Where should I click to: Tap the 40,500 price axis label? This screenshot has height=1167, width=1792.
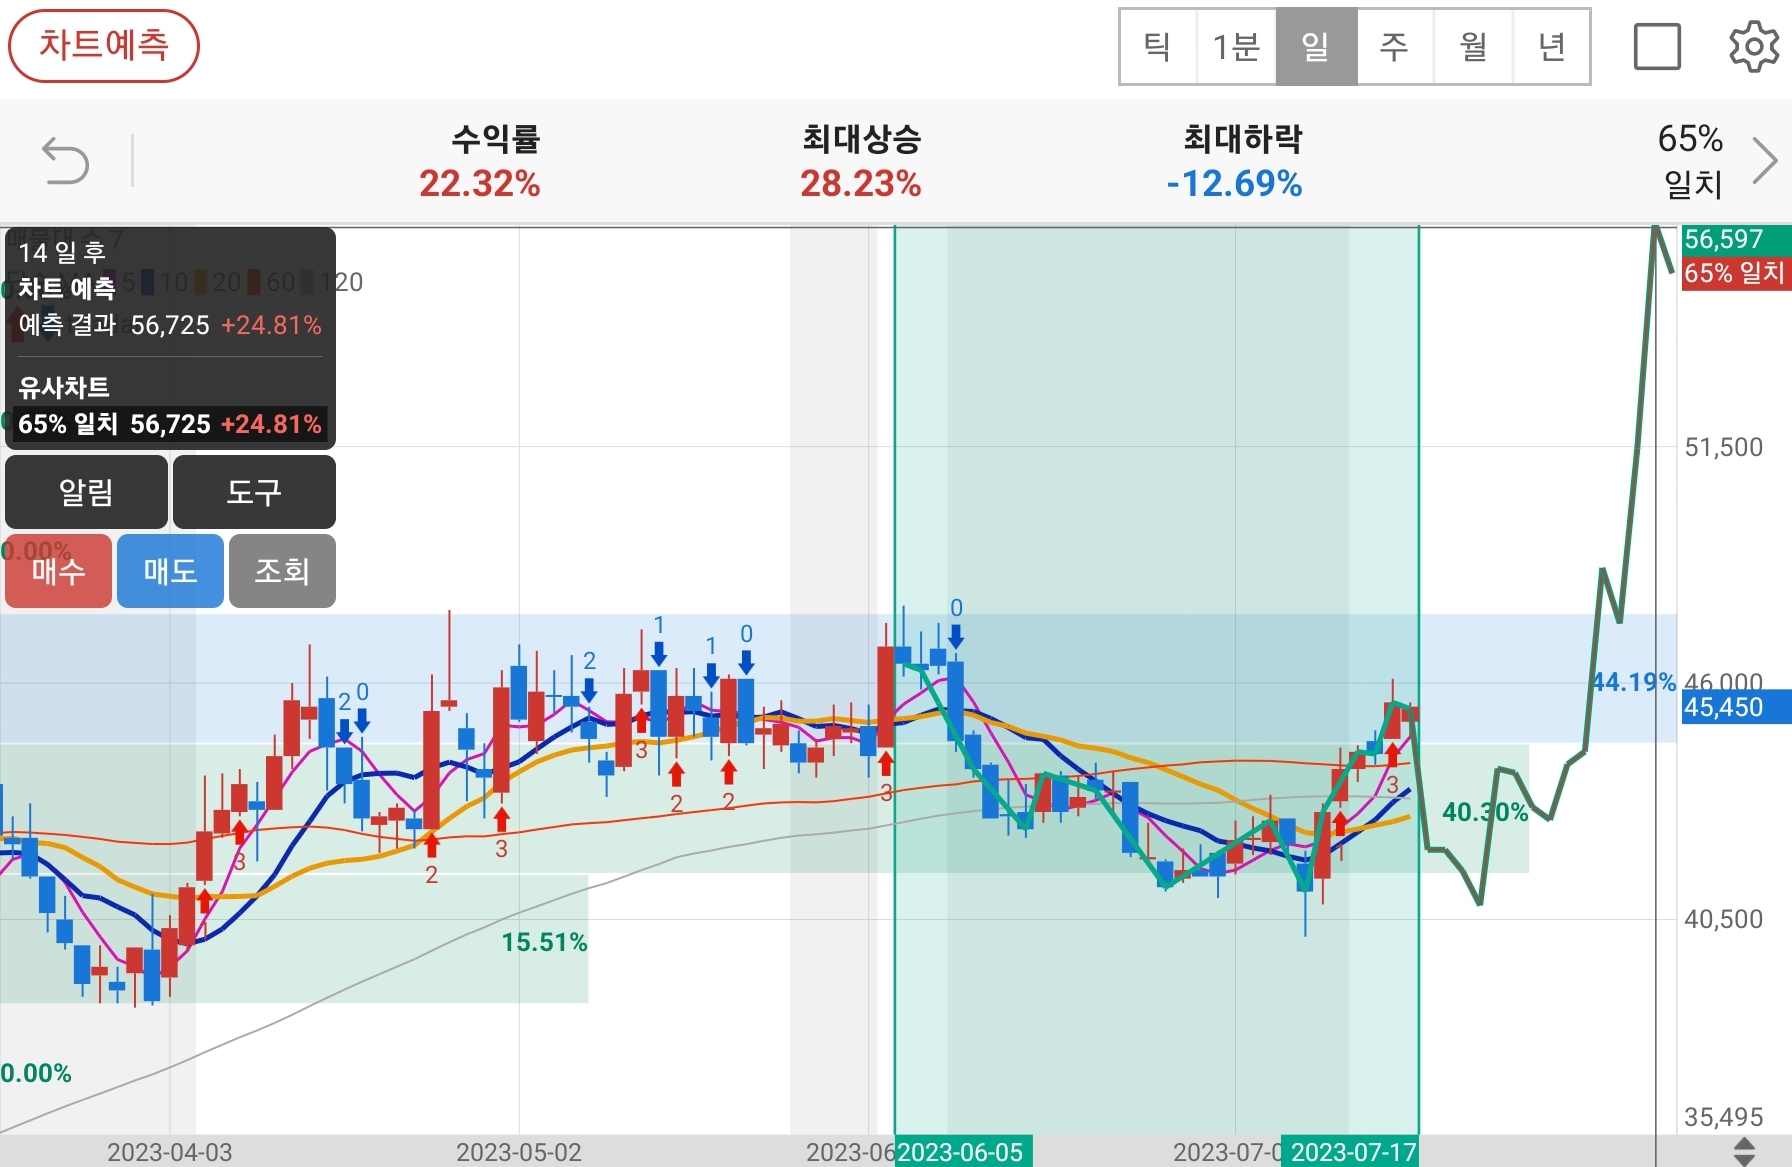1724,919
